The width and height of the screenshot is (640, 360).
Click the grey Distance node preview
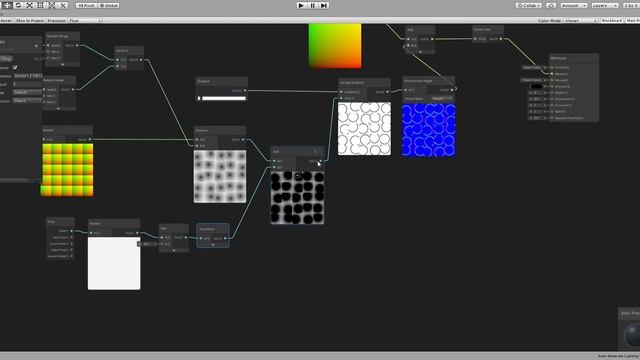[220, 176]
